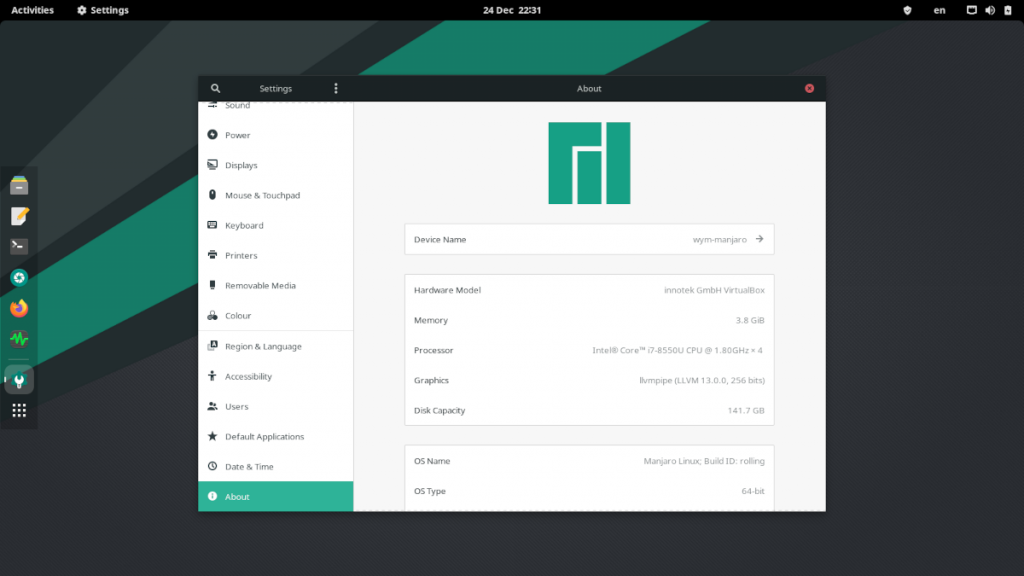Viewport: 1024px width, 576px height.
Task: Open the three-dot menu in Settings
Action: pyautogui.click(x=336, y=88)
